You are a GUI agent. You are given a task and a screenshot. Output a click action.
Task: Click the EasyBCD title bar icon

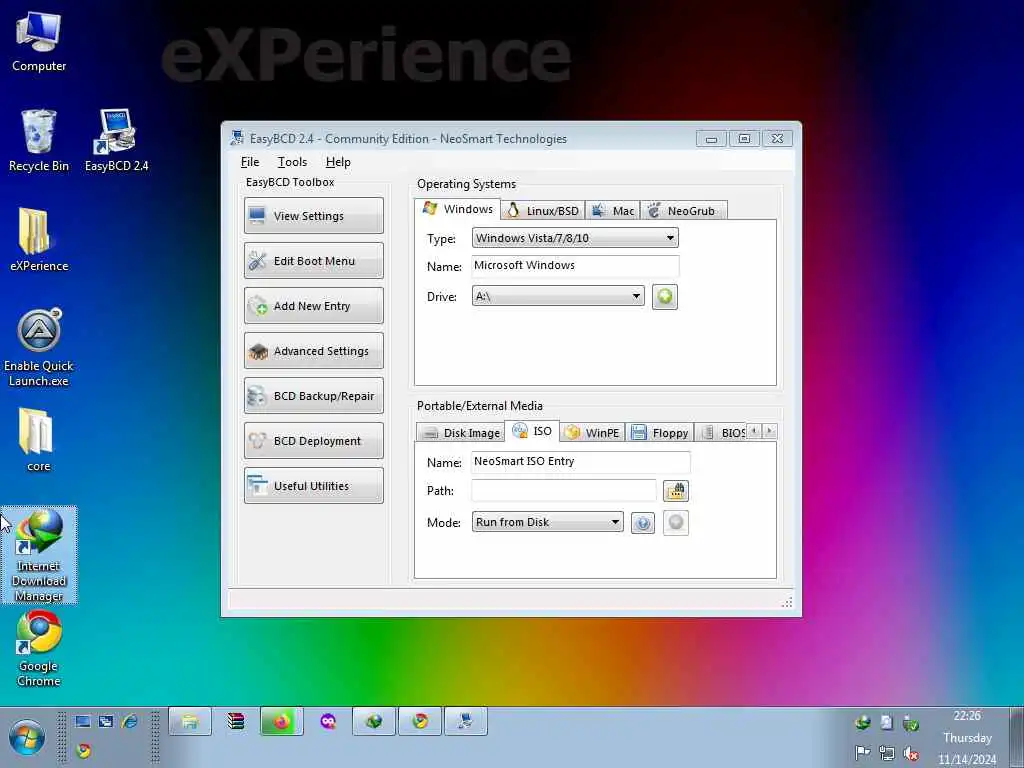pyautogui.click(x=237, y=138)
